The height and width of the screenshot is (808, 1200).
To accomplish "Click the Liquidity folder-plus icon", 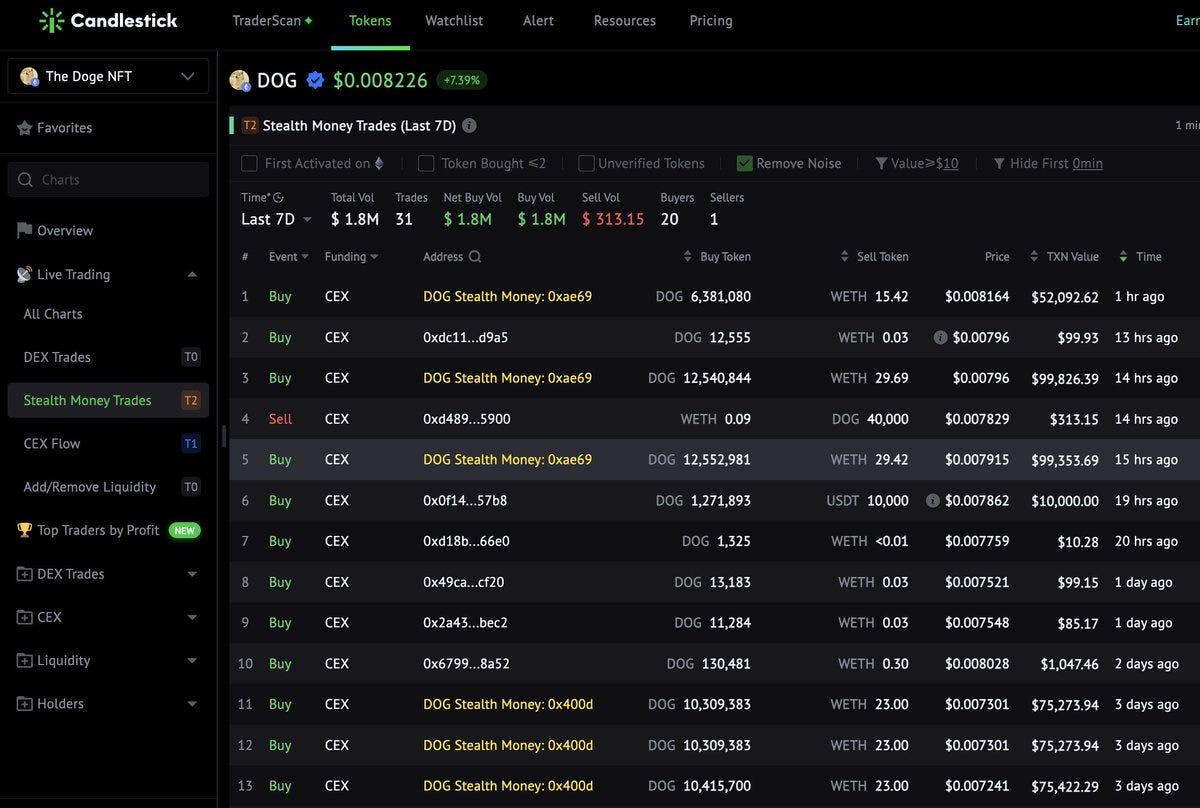I will [25, 660].
